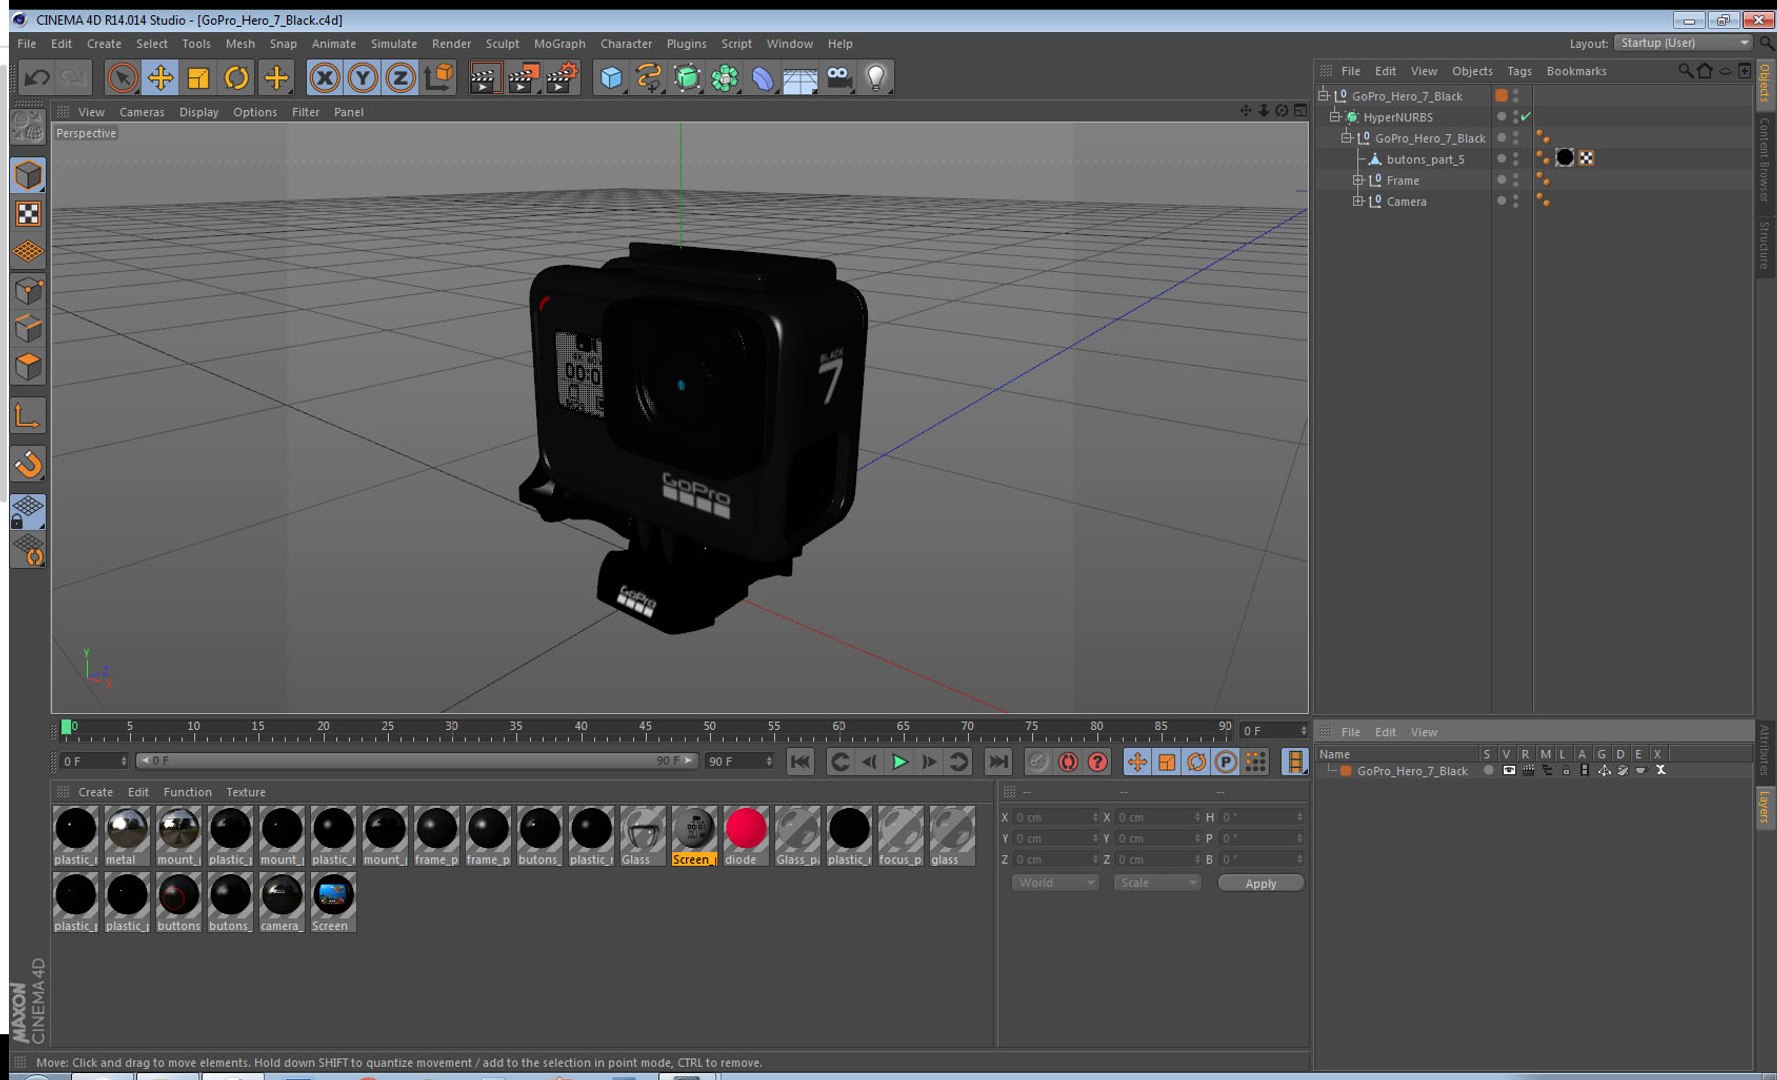Viewport: 1777px width, 1080px height.
Task: Switch to Polygons mode in the left sidebar
Action: [28, 367]
